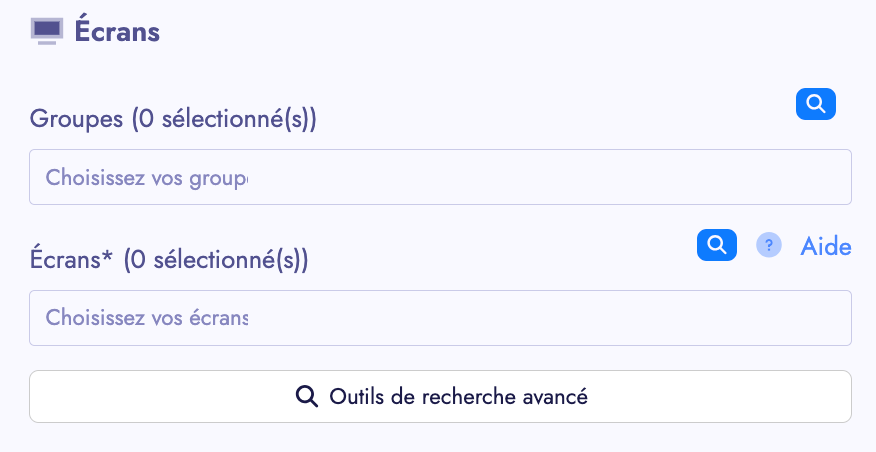
Task: Click the monitor icon beside Écrans heading
Action: 47,31
